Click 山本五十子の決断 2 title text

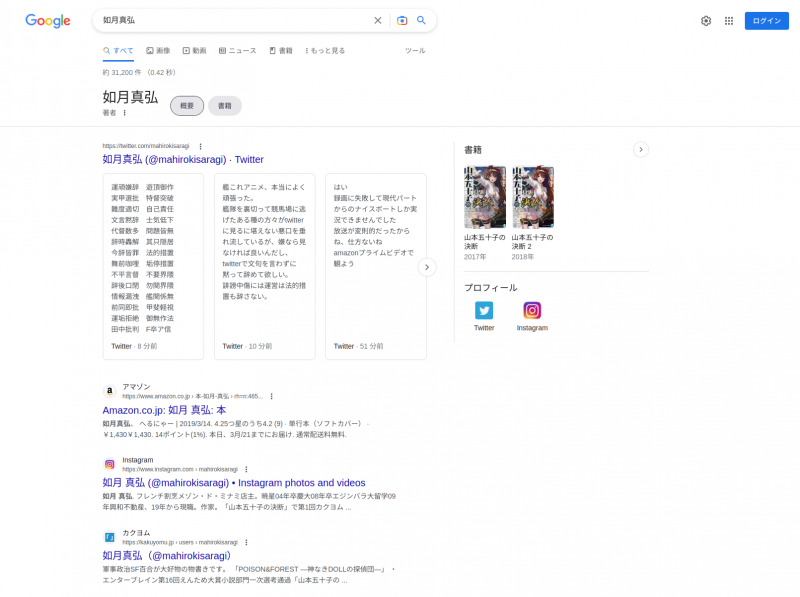(532, 241)
